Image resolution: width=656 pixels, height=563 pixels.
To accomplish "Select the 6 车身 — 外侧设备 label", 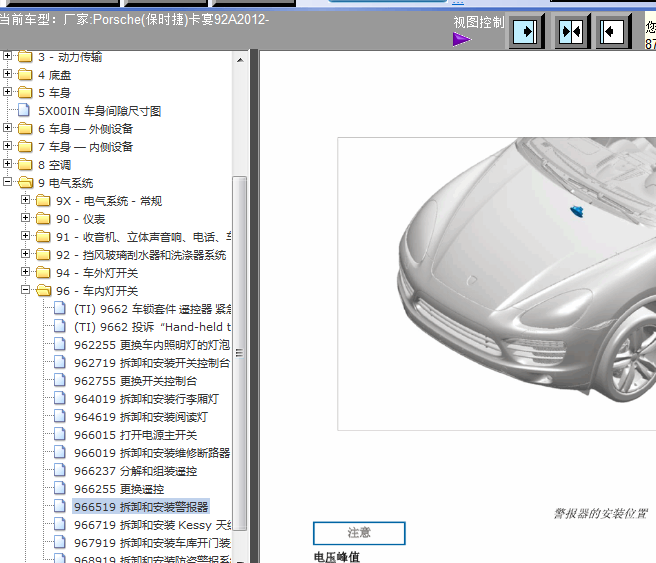I will click(85, 128).
